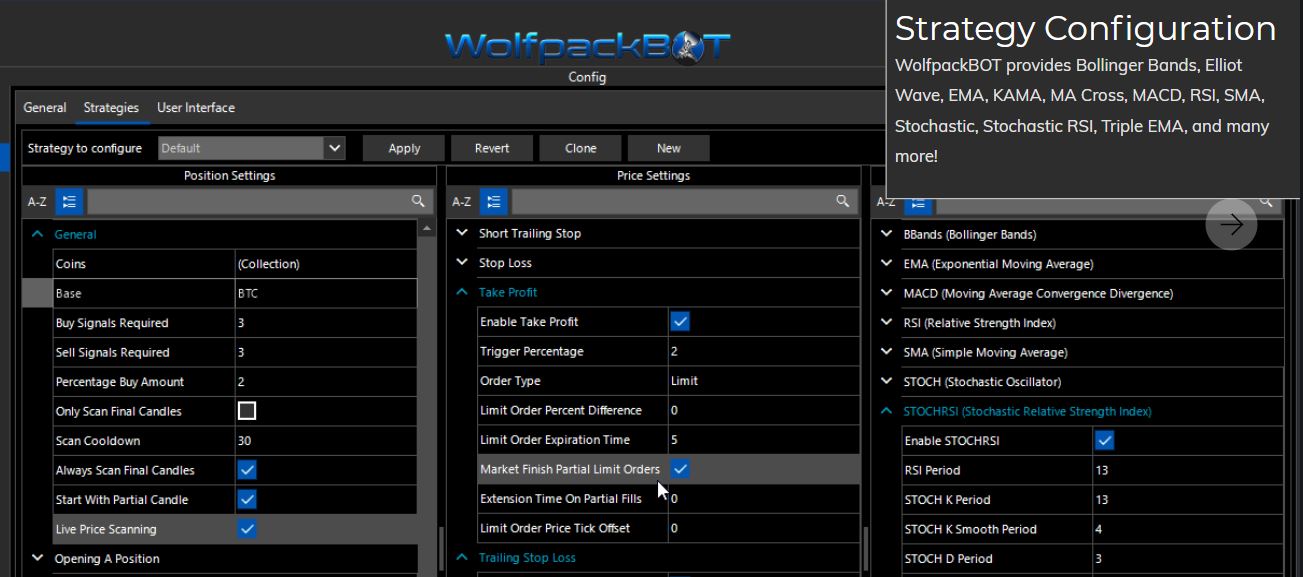The height and width of the screenshot is (577, 1303).
Task: Collapse the General section
Action: click(38, 234)
